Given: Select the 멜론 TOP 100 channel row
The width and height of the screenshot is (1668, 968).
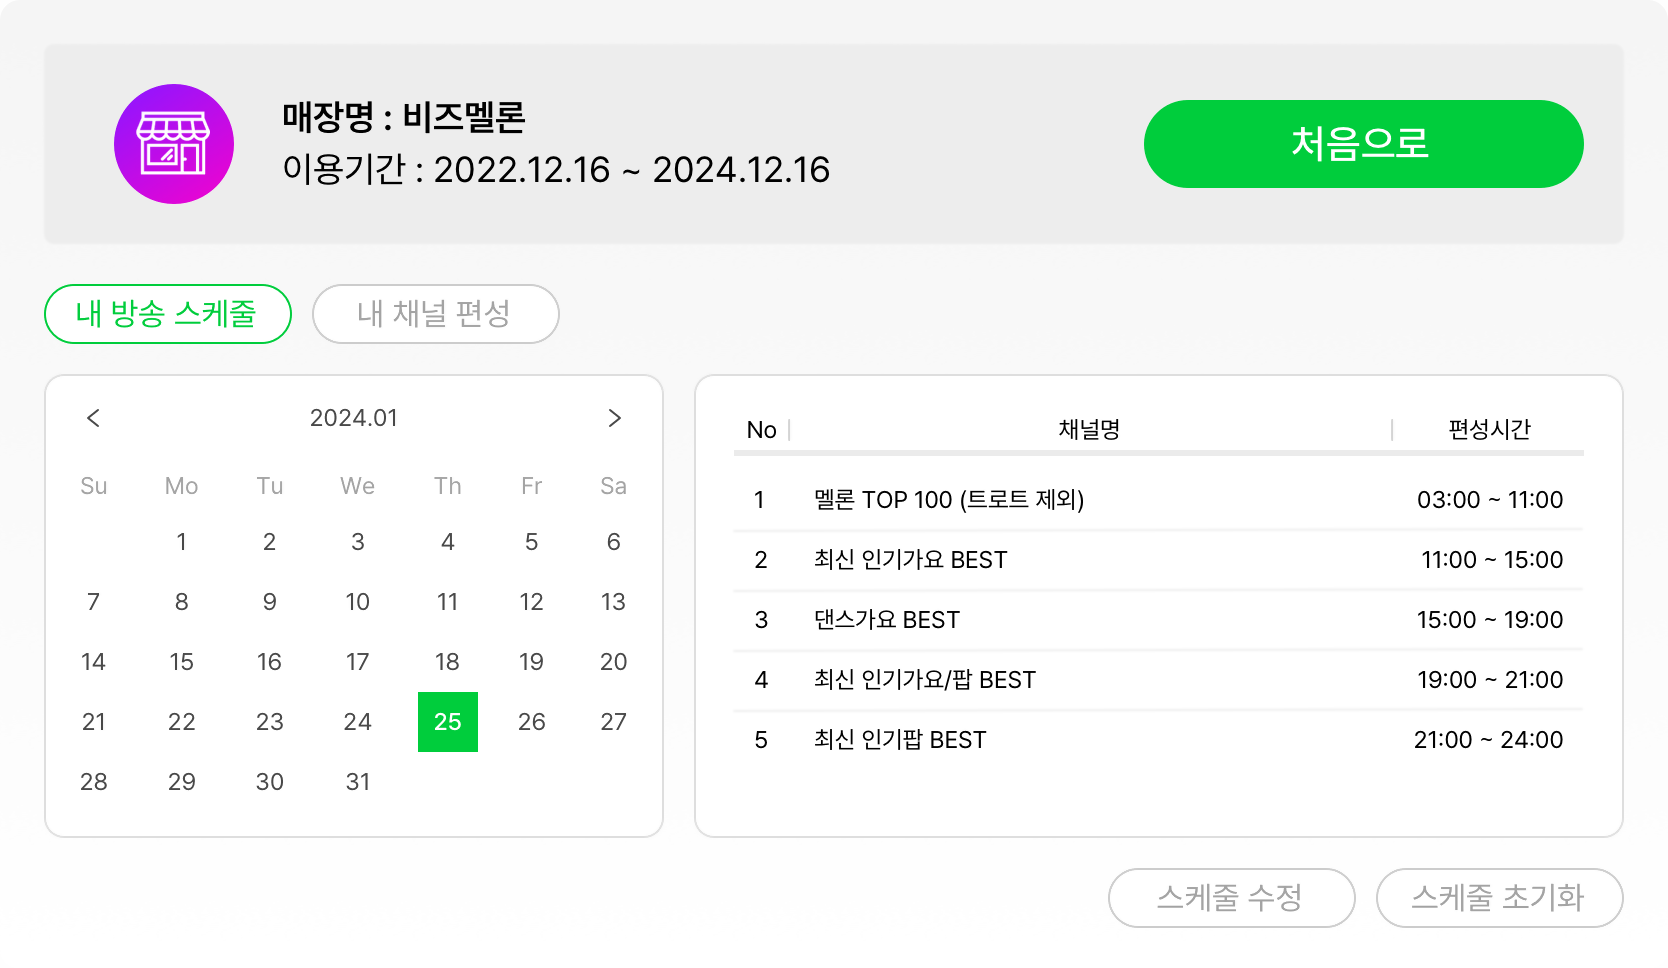Looking at the screenshot, I should click(1158, 500).
